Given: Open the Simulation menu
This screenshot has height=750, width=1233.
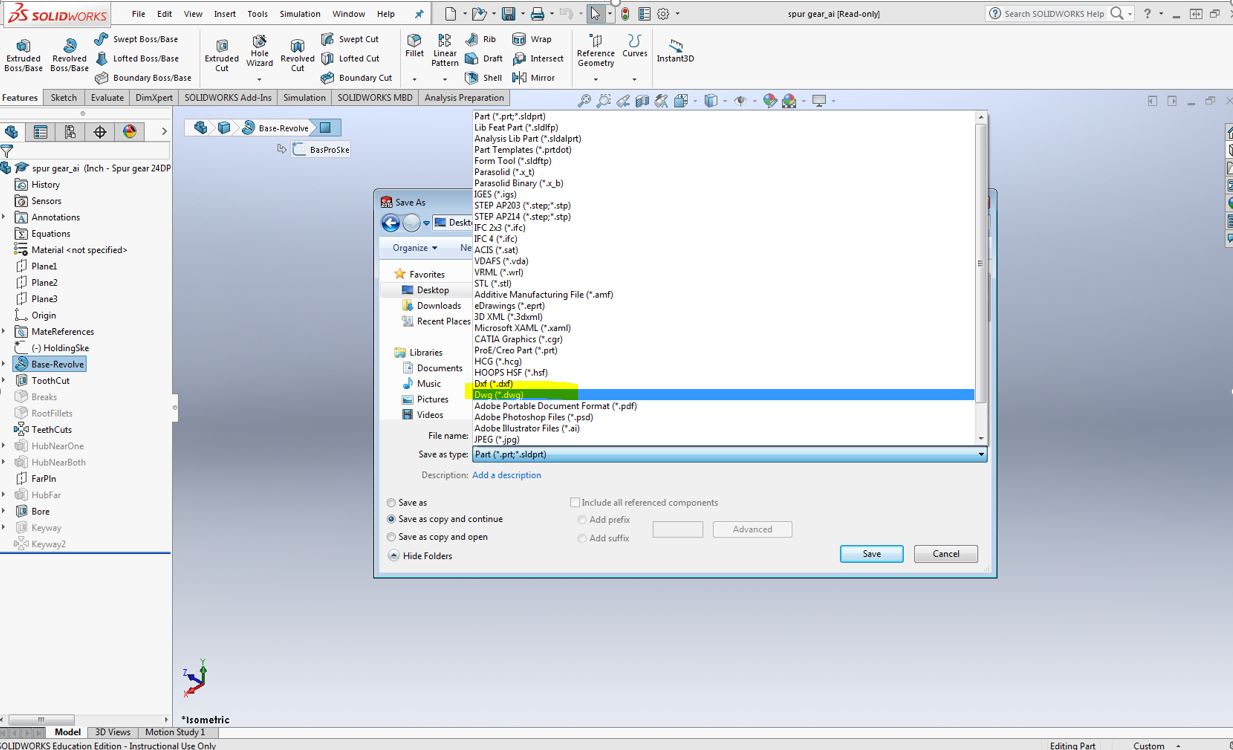Looking at the screenshot, I should click(300, 14).
